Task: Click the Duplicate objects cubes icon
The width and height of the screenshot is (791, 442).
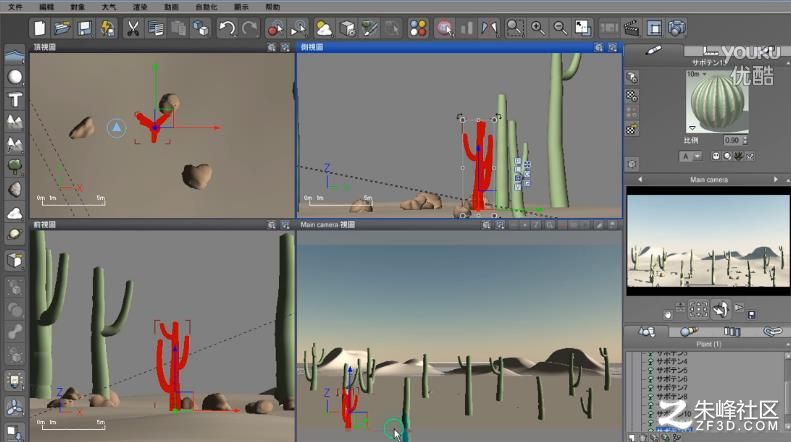Action: pyautogui.click(x=200, y=28)
